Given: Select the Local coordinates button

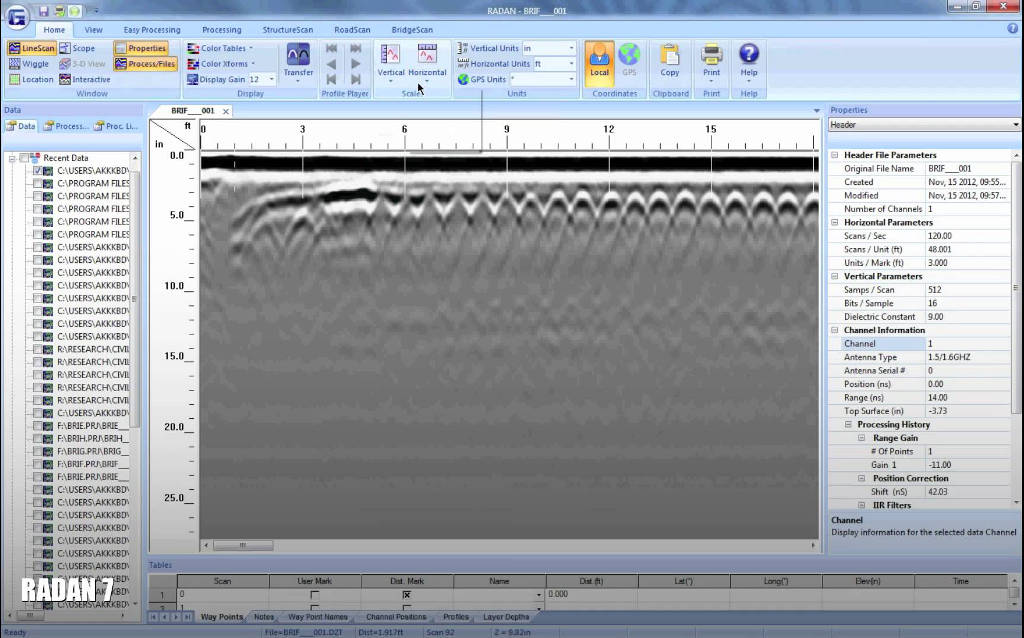Looking at the screenshot, I should [x=599, y=59].
